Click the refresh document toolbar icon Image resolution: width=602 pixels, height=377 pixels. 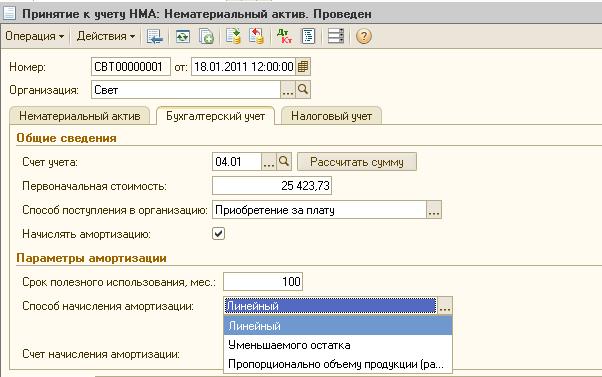pyautogui.click(x=182, y=36)
